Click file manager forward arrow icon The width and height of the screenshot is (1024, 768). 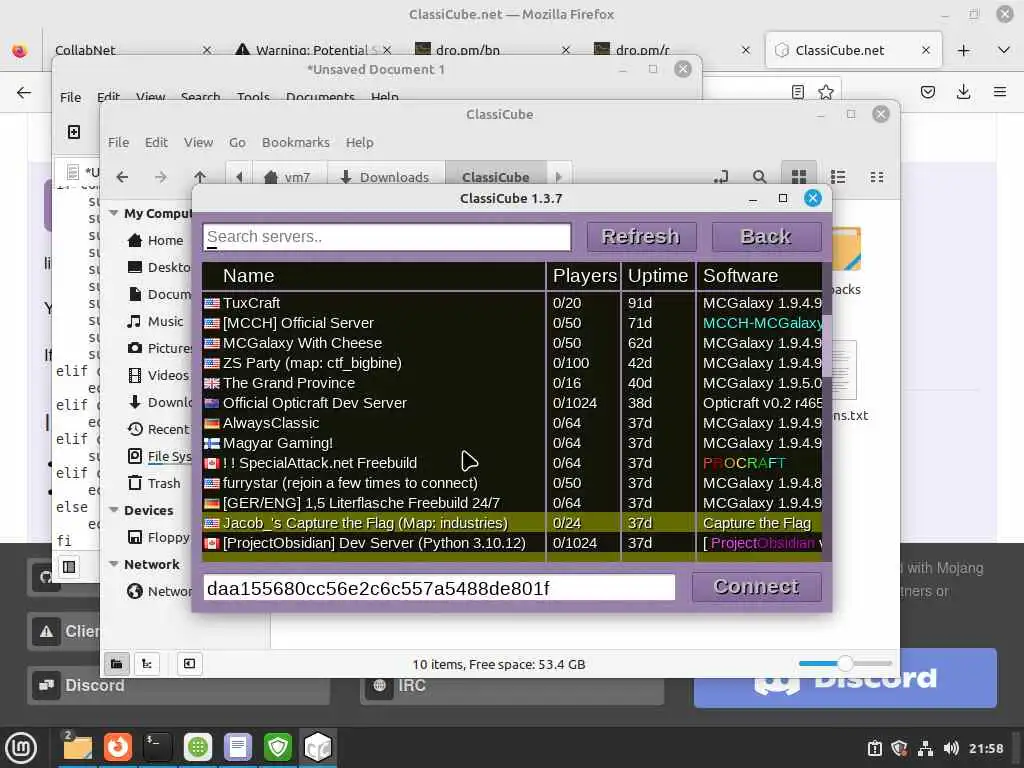click(161, 177)
